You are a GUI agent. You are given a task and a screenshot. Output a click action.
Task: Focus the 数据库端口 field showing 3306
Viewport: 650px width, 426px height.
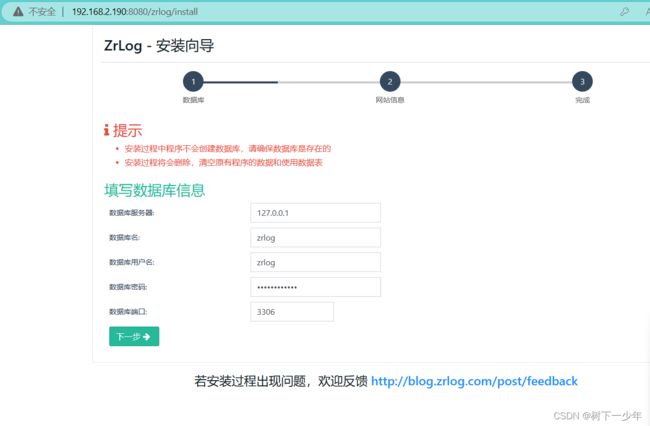(x=292, y=312)
